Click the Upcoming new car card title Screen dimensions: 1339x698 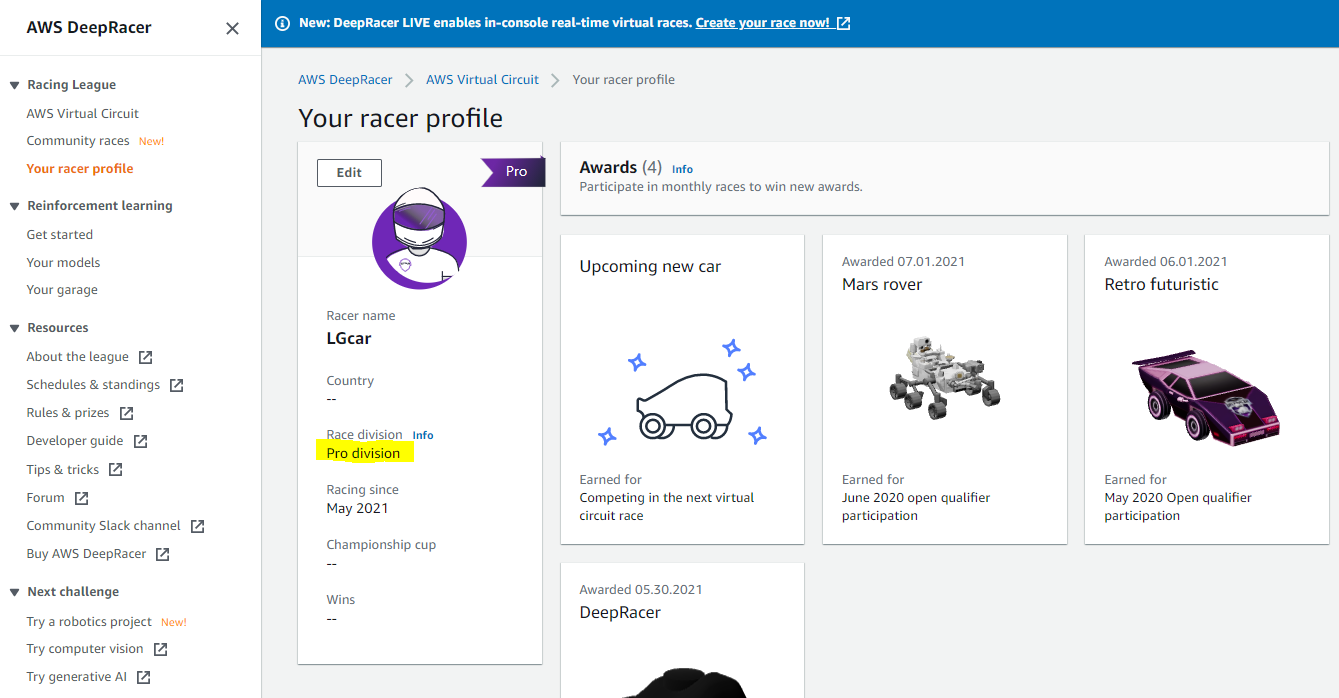click(x=650, y=267)
